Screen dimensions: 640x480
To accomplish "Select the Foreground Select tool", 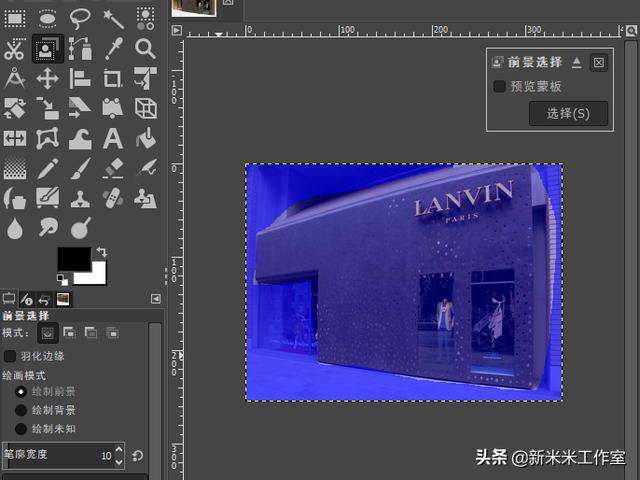I will click(48, 49).
